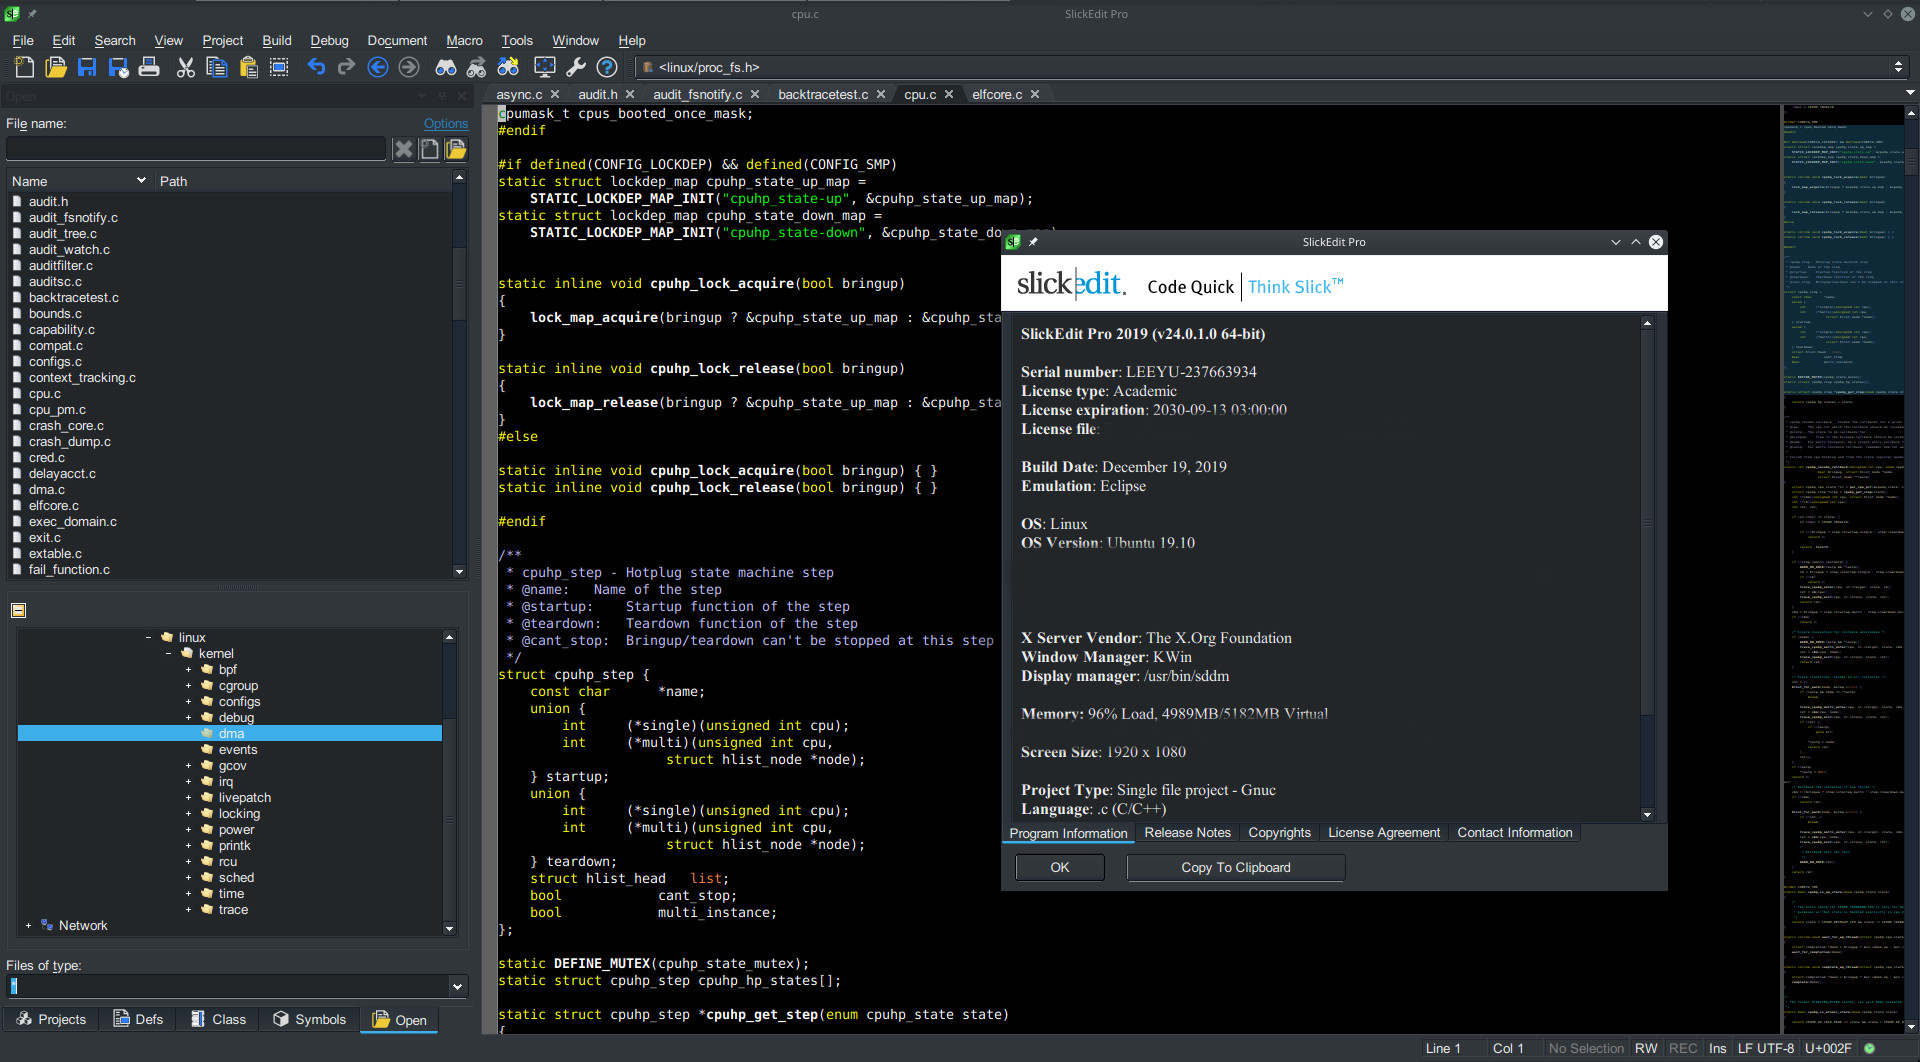Click Copy To Clipboard button
This screenshot has height=1062, width=1920.
1235,867
